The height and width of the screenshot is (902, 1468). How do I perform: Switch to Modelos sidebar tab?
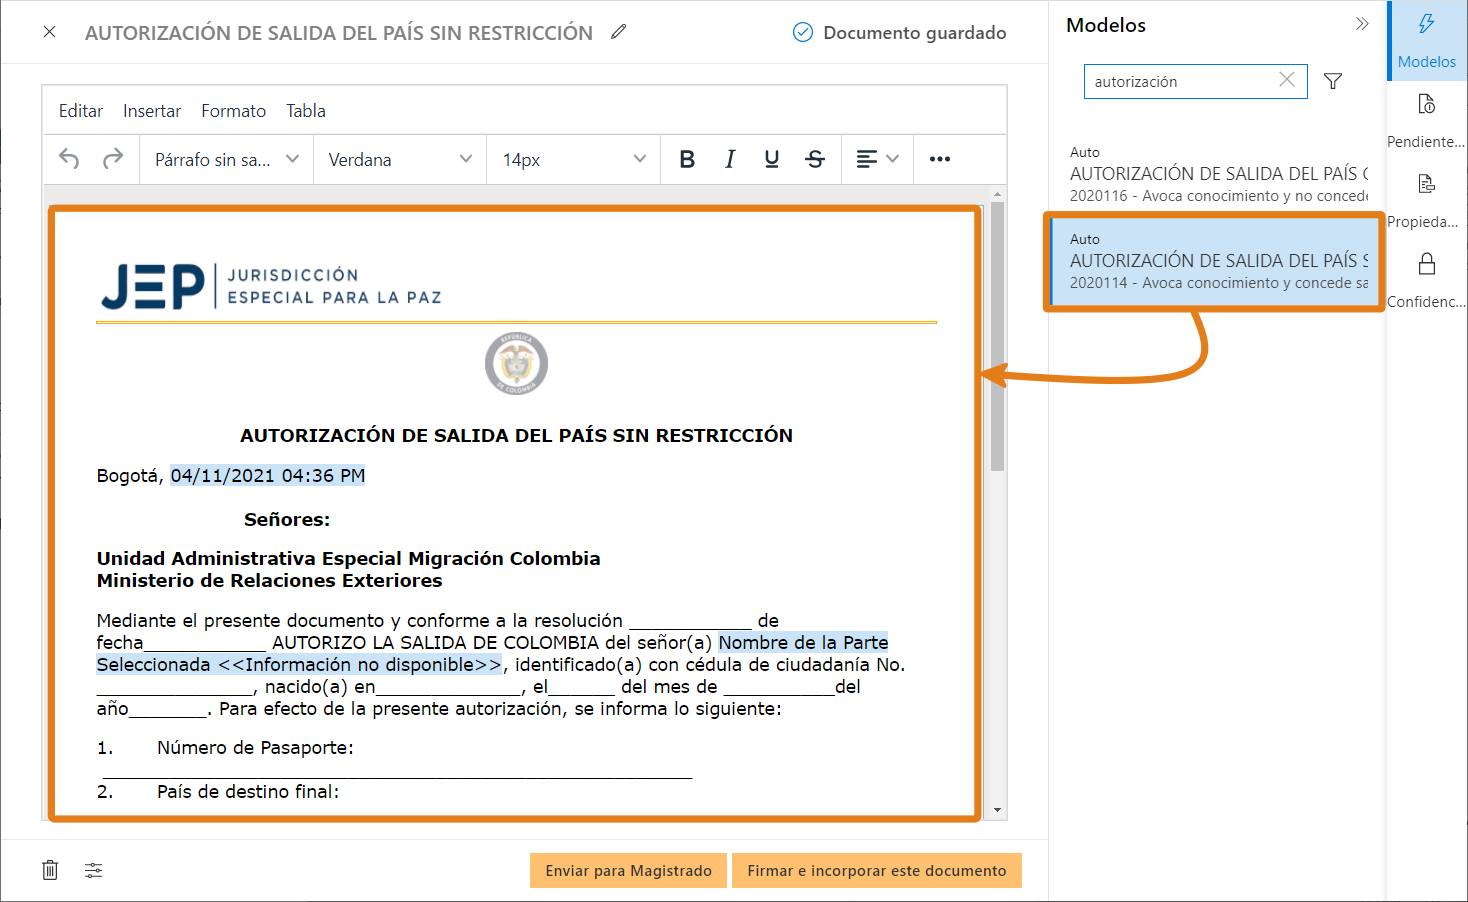(1427, 41)
